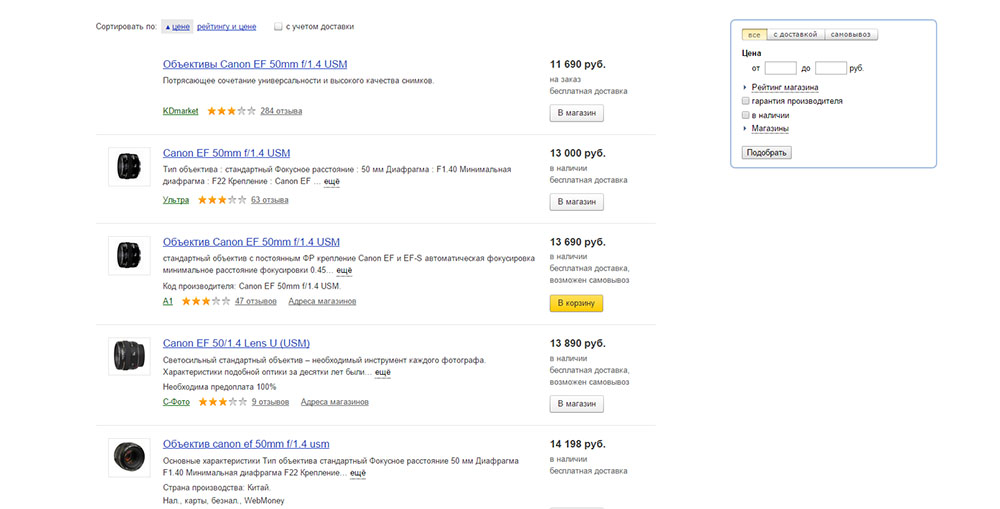1000x509 pixels.
Task: Open the С-Фото shop link
Action: click(x=176, y=402)
